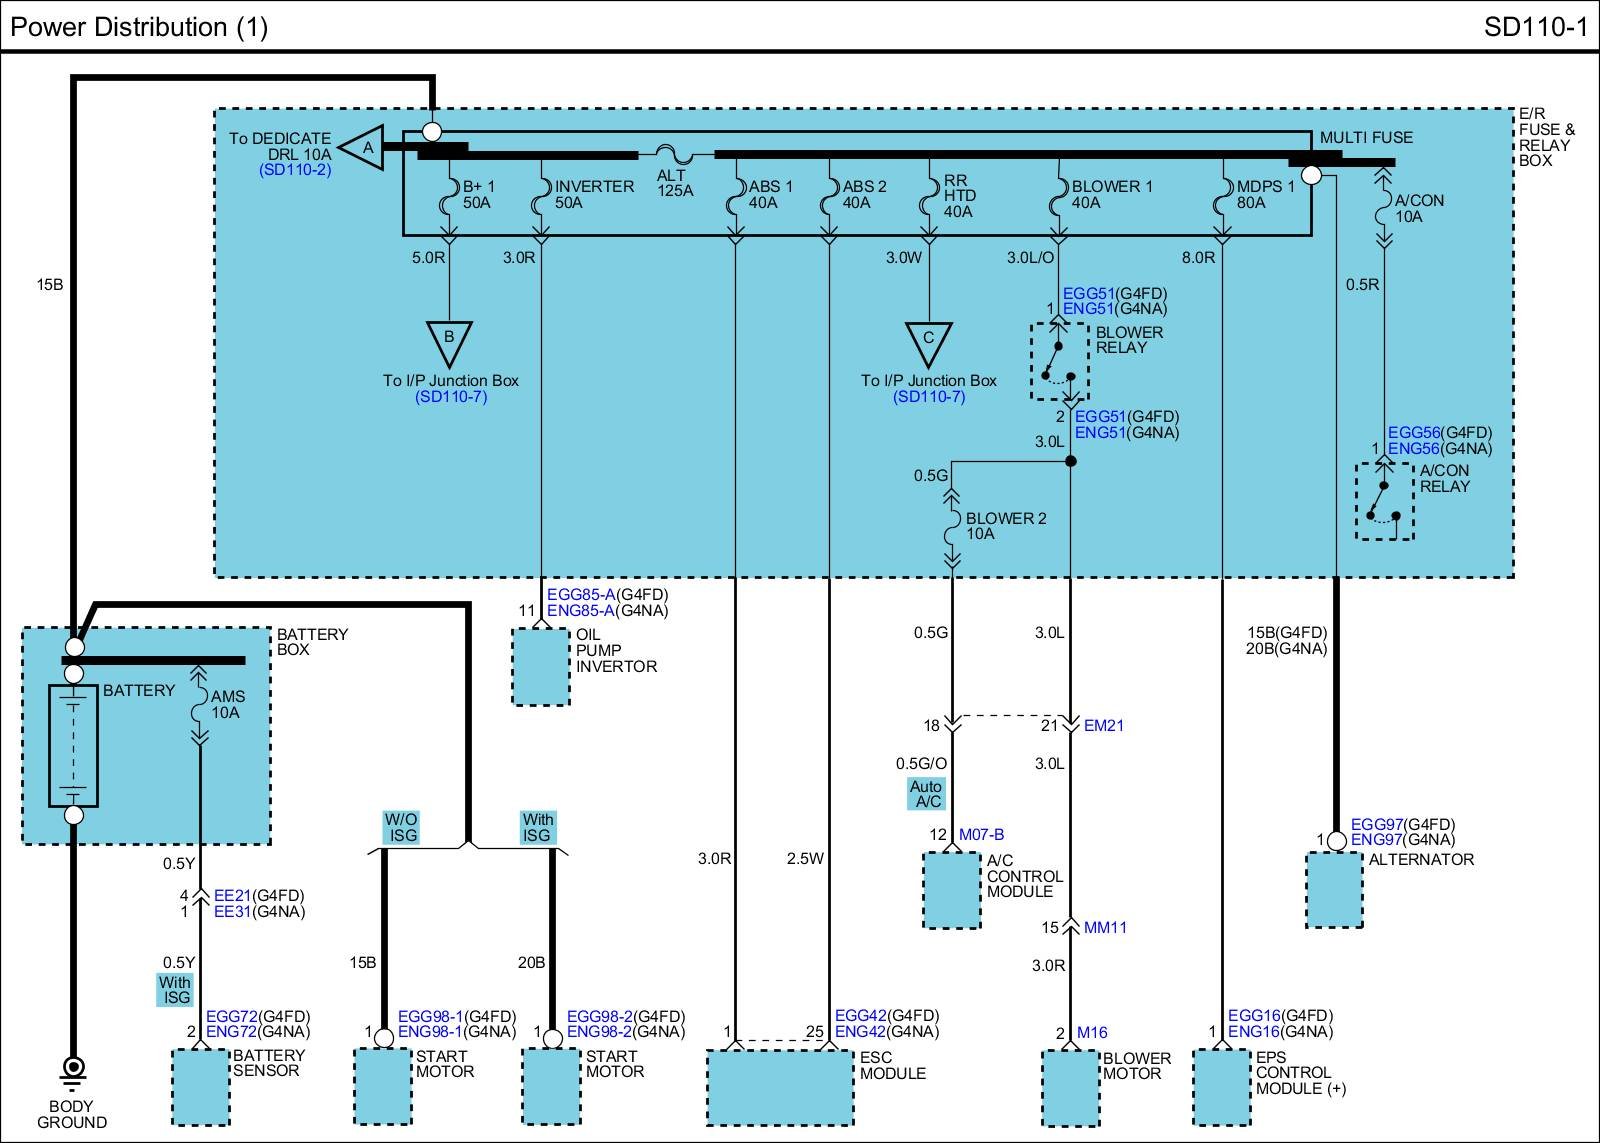The height and width of the screenshot is (1143, 1600).
Task: Select the Oil Pump Invertor box
Action: click(x=541, y=667)
